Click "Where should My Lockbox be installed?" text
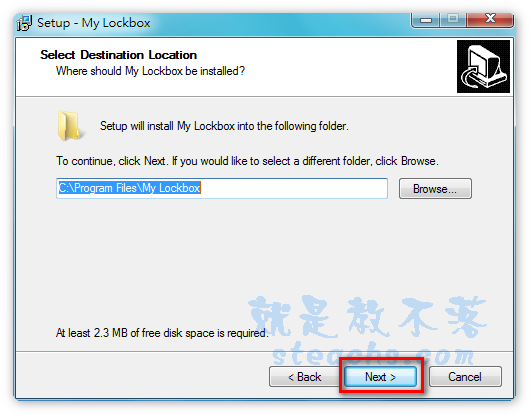 coord(150,71)
